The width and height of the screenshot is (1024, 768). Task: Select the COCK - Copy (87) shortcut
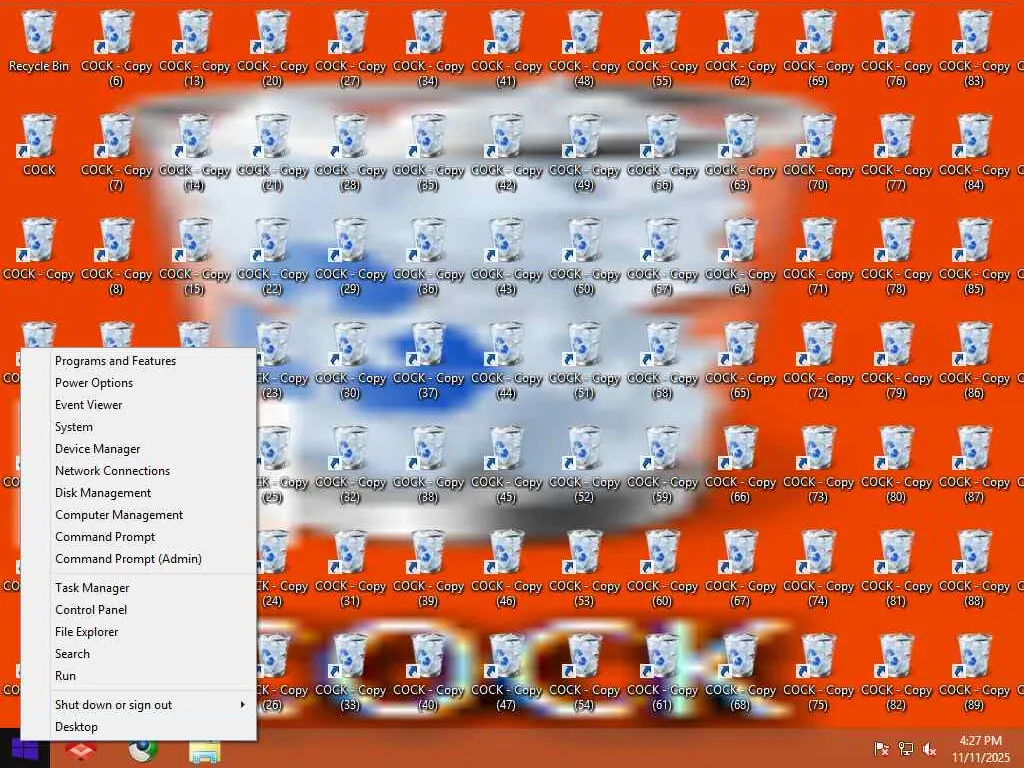974,464
